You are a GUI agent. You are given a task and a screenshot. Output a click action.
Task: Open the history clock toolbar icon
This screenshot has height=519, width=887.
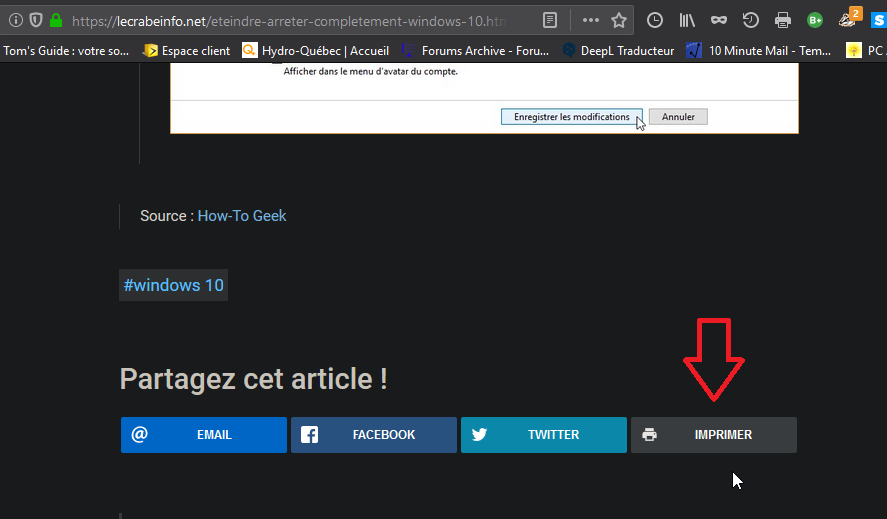[655, 21]
